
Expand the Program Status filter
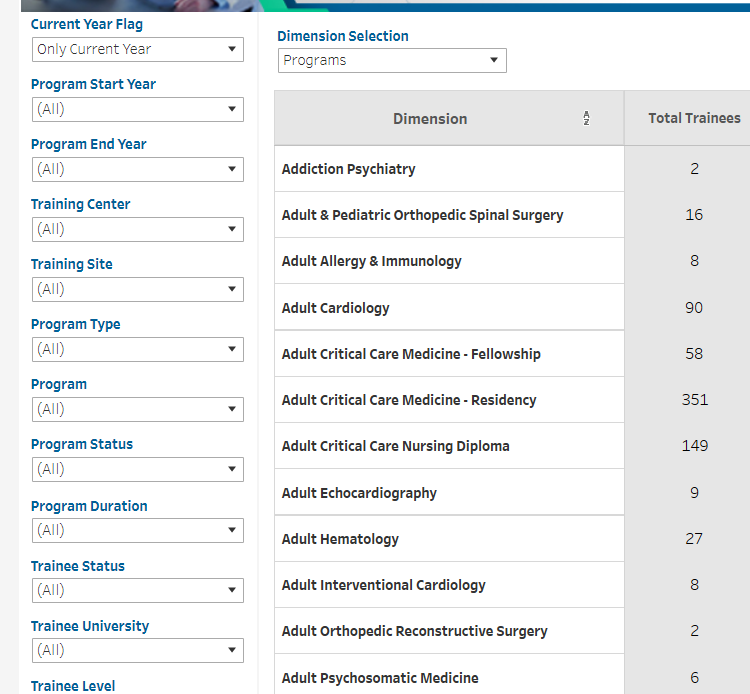[x=137, y=469]
